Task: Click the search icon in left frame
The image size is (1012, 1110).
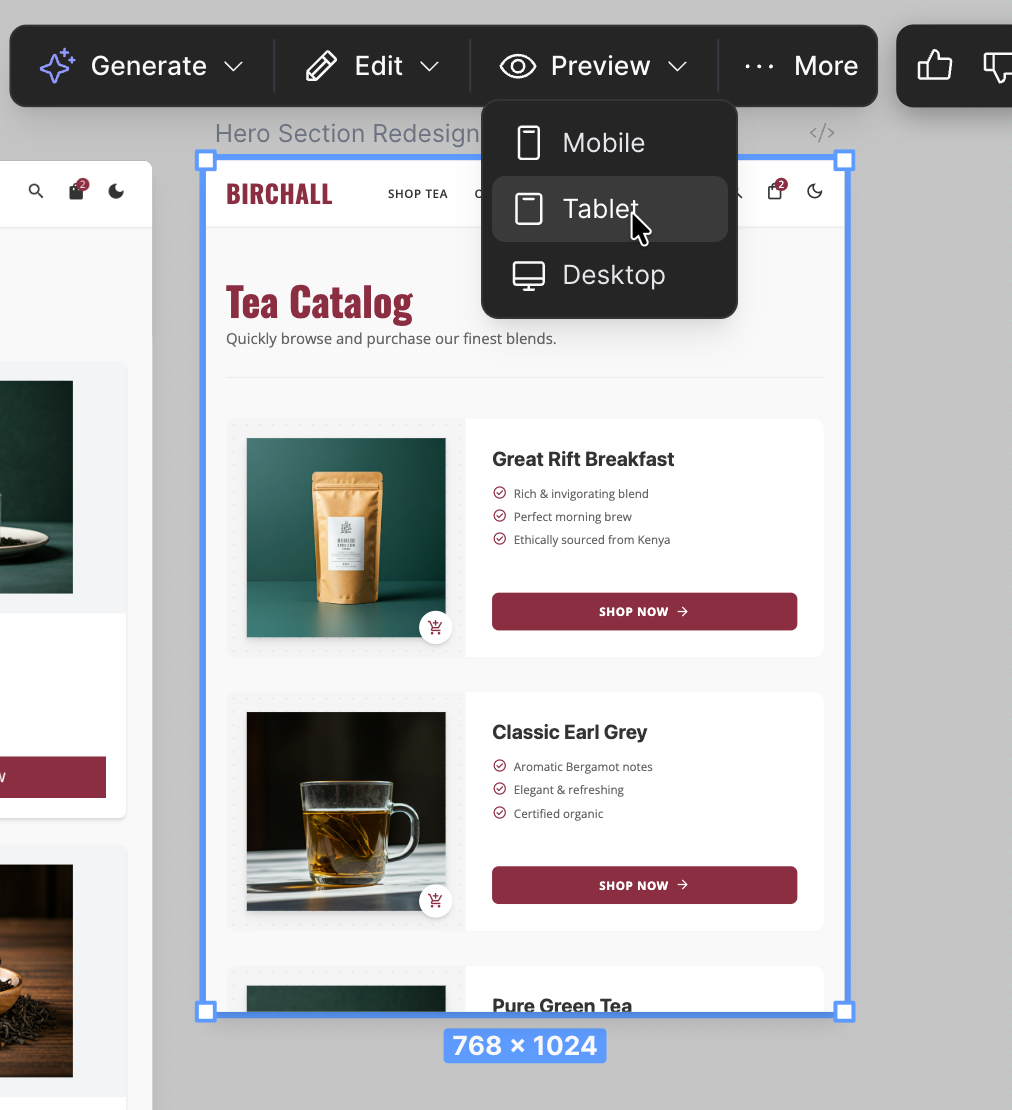Action: point(35,191)
